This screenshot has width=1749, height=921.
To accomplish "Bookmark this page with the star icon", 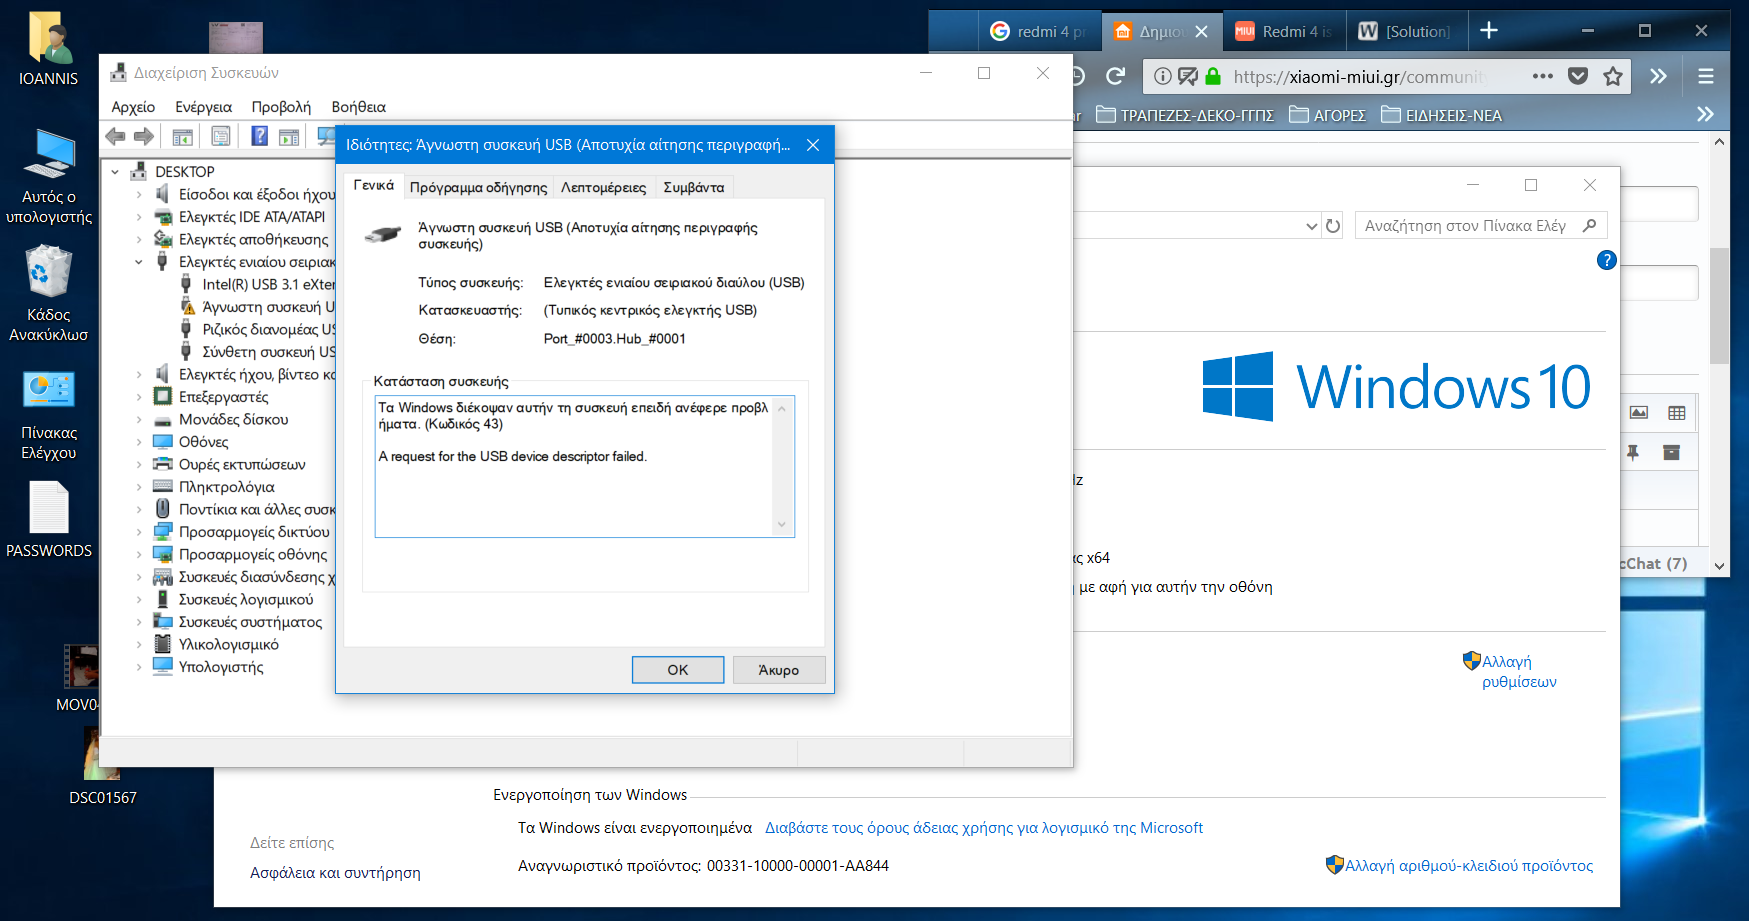I will pyautogui.click(x=1613, y=76).
